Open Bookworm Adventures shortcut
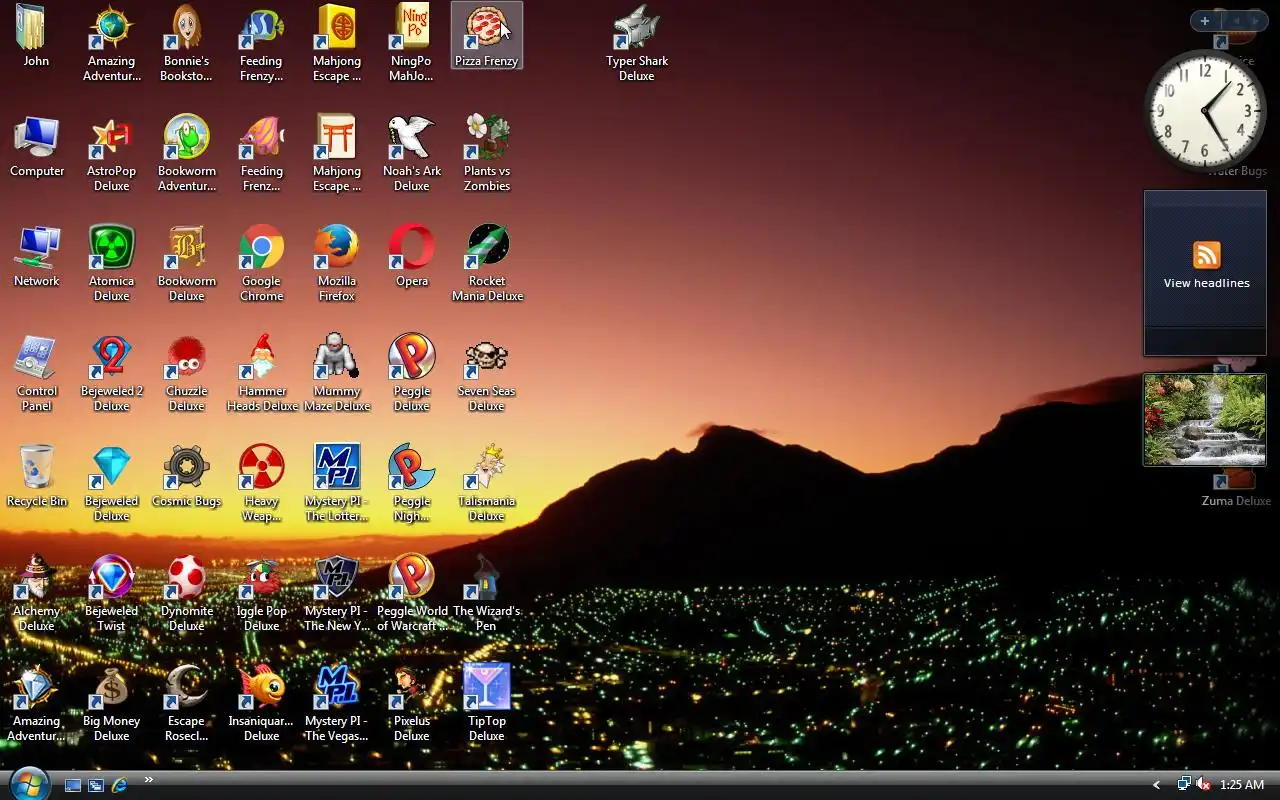 coord(186,153)
